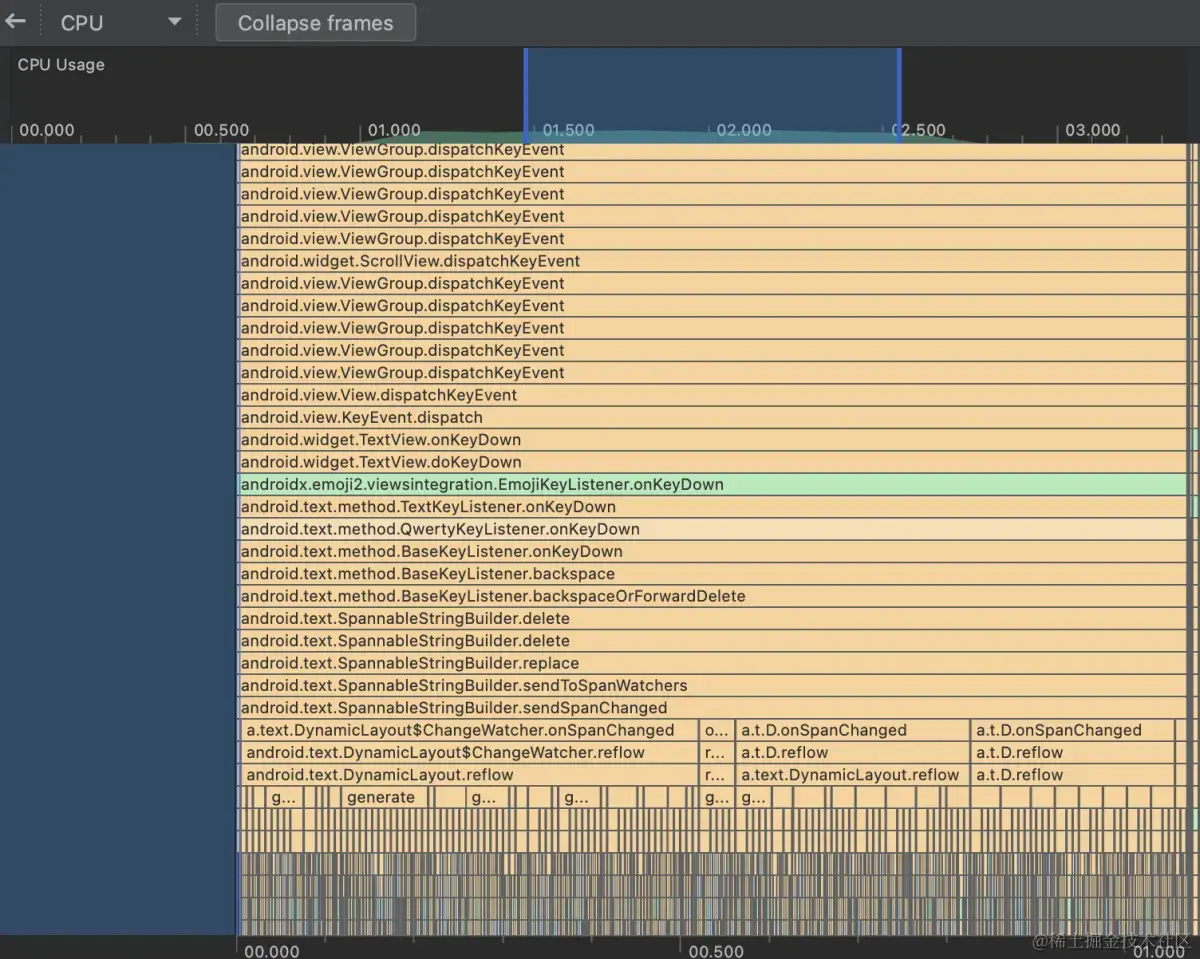Click the 03.000 mark on CPU Usage timeline
The image size is (1200, 959).
(x=1092, y=130)
